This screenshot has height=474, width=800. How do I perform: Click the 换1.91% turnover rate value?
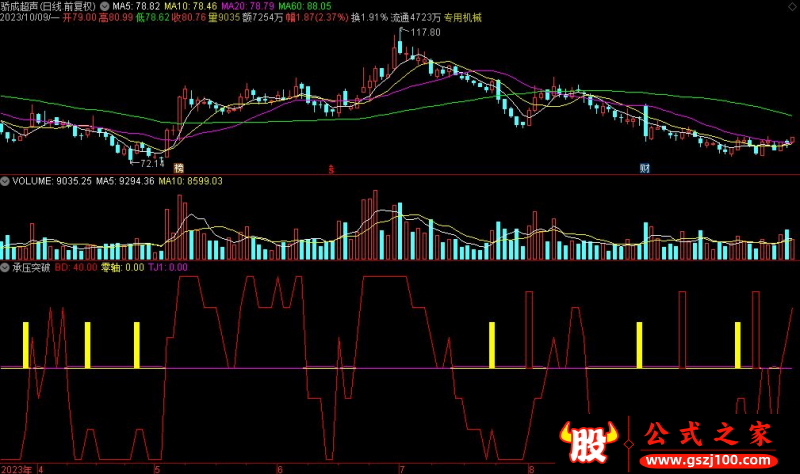point(369,17)
